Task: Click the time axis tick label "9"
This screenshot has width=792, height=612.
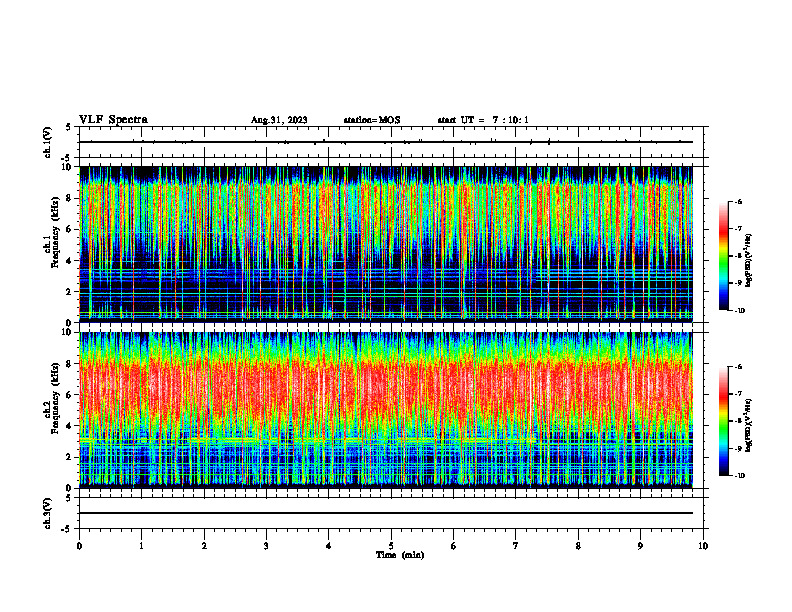Action: (x=640, y=546)
